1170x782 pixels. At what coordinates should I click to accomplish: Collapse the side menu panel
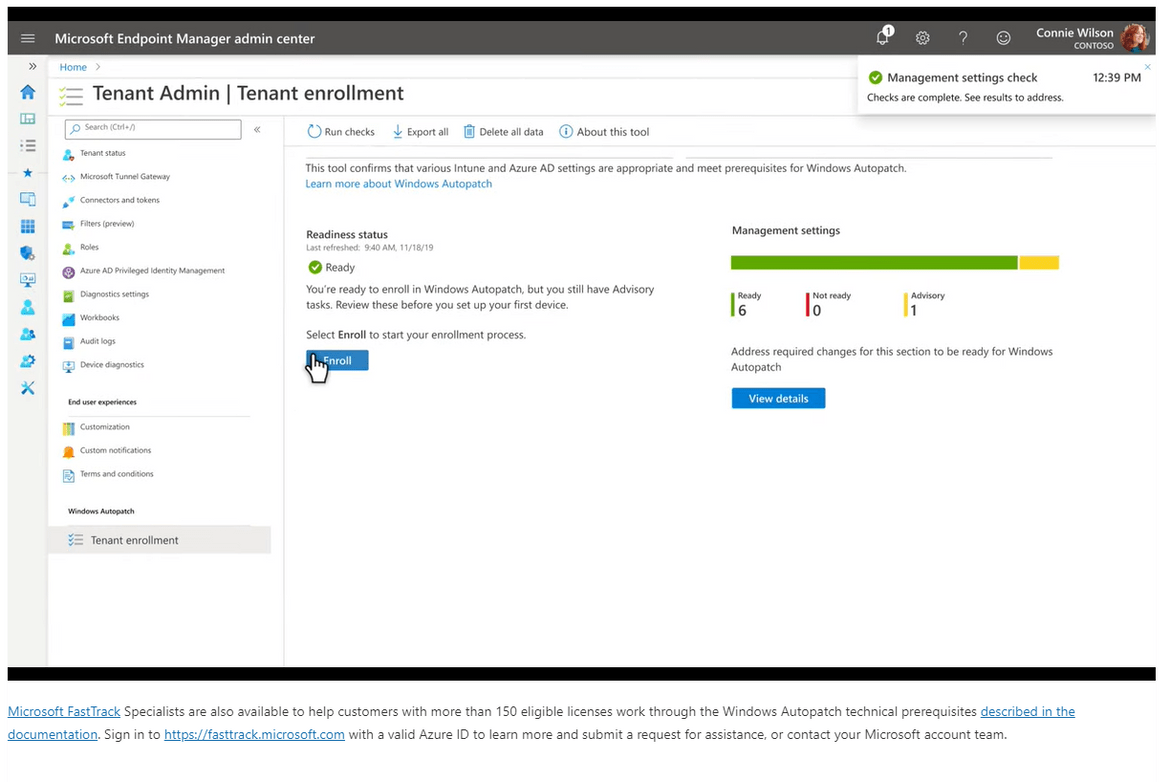click(257, 129)
